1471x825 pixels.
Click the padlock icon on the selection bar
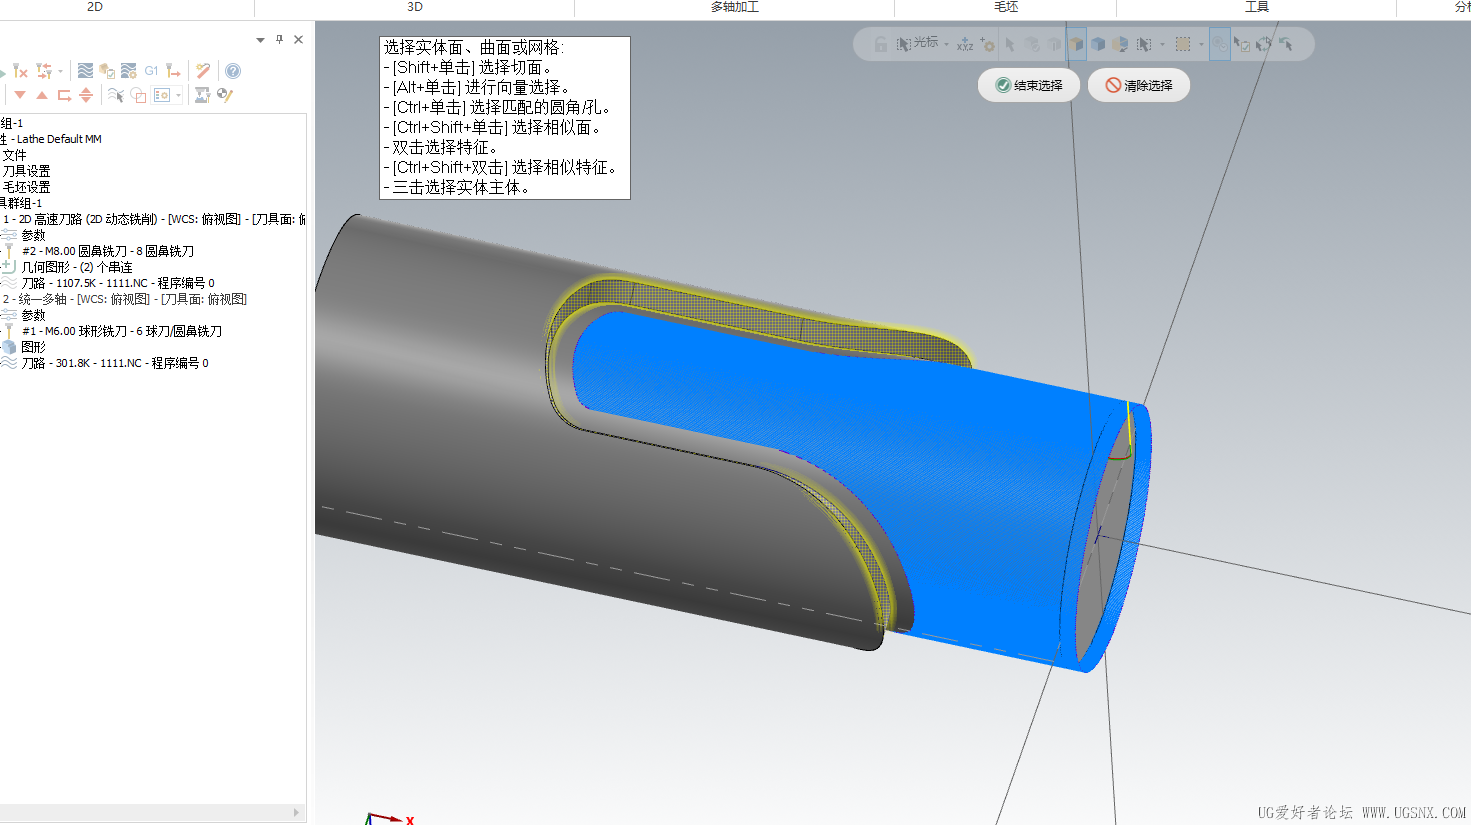(x=881, y=44)
